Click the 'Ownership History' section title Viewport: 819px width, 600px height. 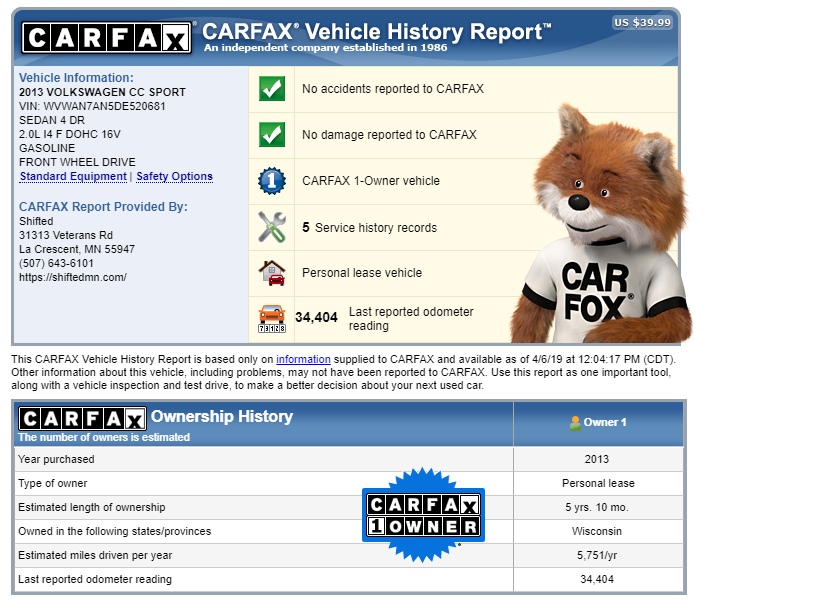[x=222, y=416]
